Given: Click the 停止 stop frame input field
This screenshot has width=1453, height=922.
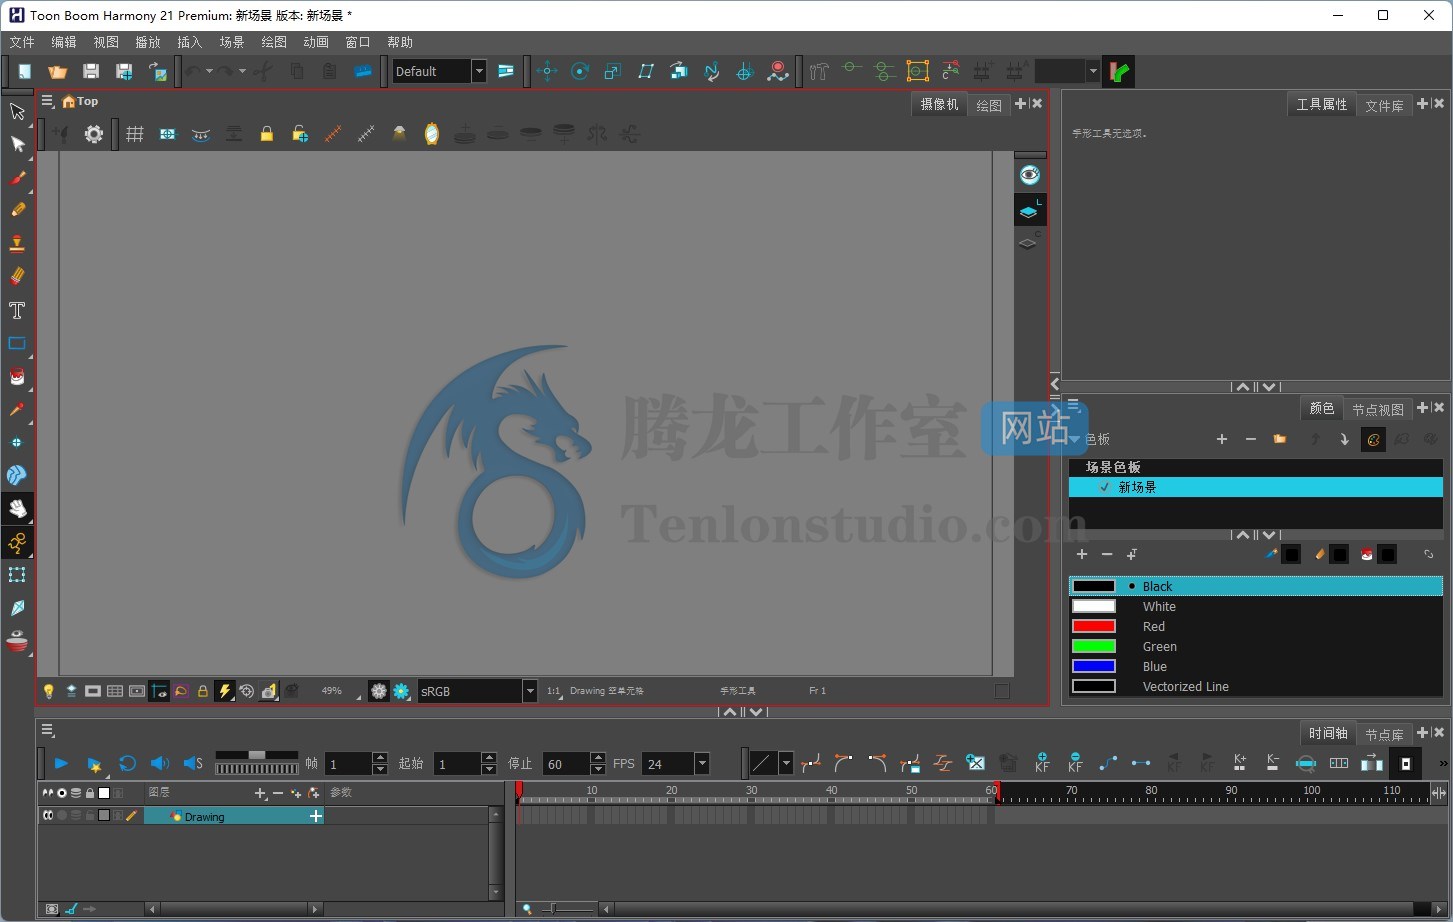Looking at the screenshot, I should (x=566, y=764).
